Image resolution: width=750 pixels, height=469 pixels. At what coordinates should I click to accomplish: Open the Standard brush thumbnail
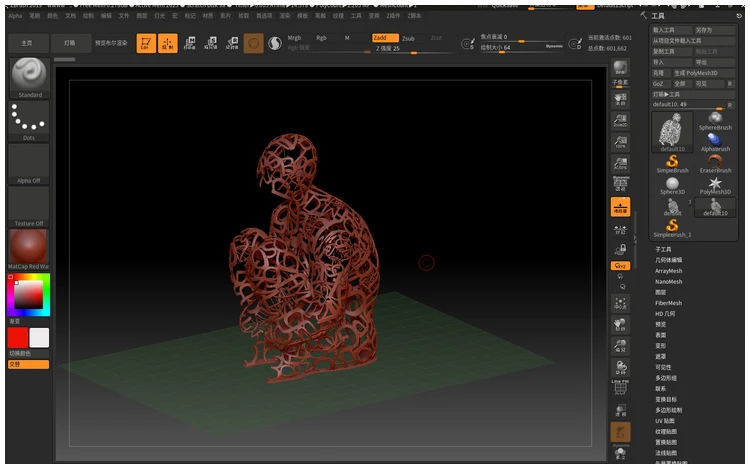pos(29,75)
